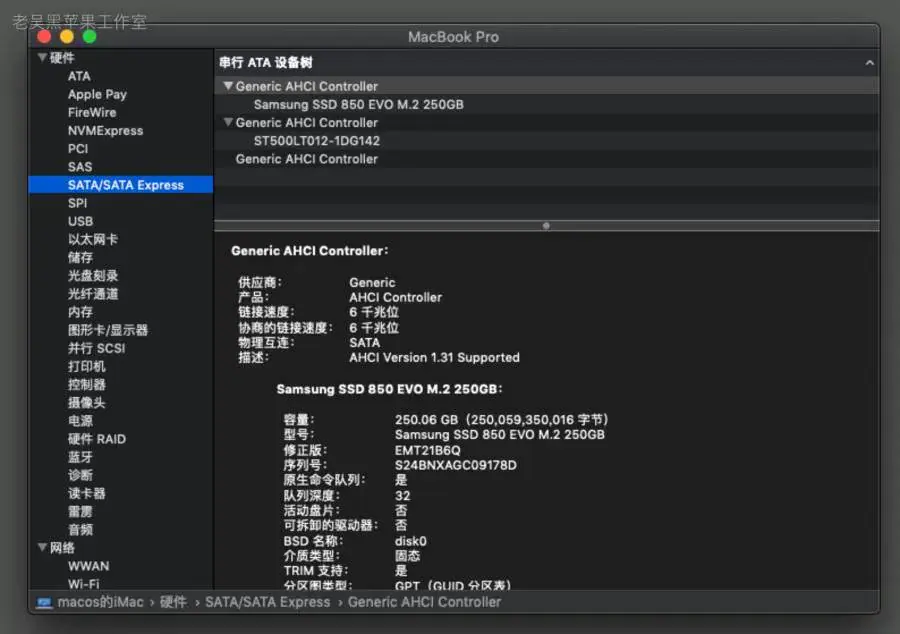Click the revision value EMT21B6Q
Image resolution: width=900 pixels, height=634 pixels.
click(x=428, y=450)
